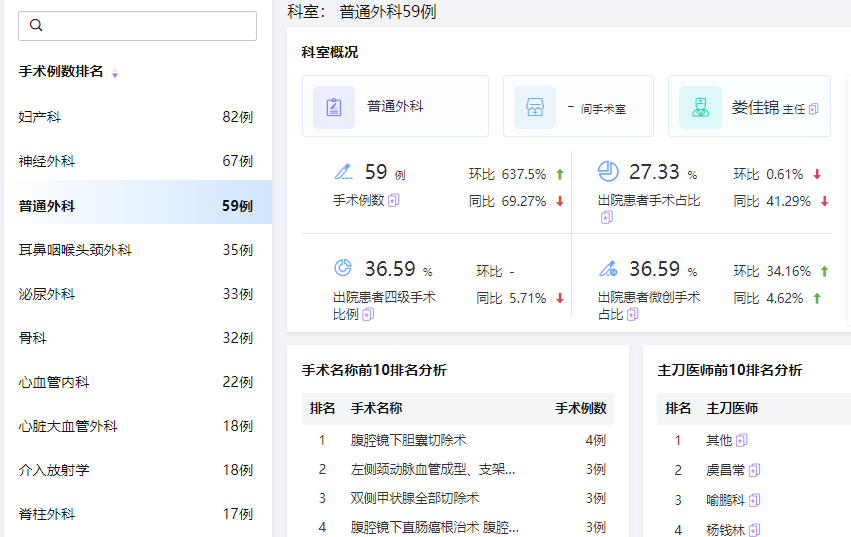Click 手术名称前10排名分析 panel title

click(374, 370)
